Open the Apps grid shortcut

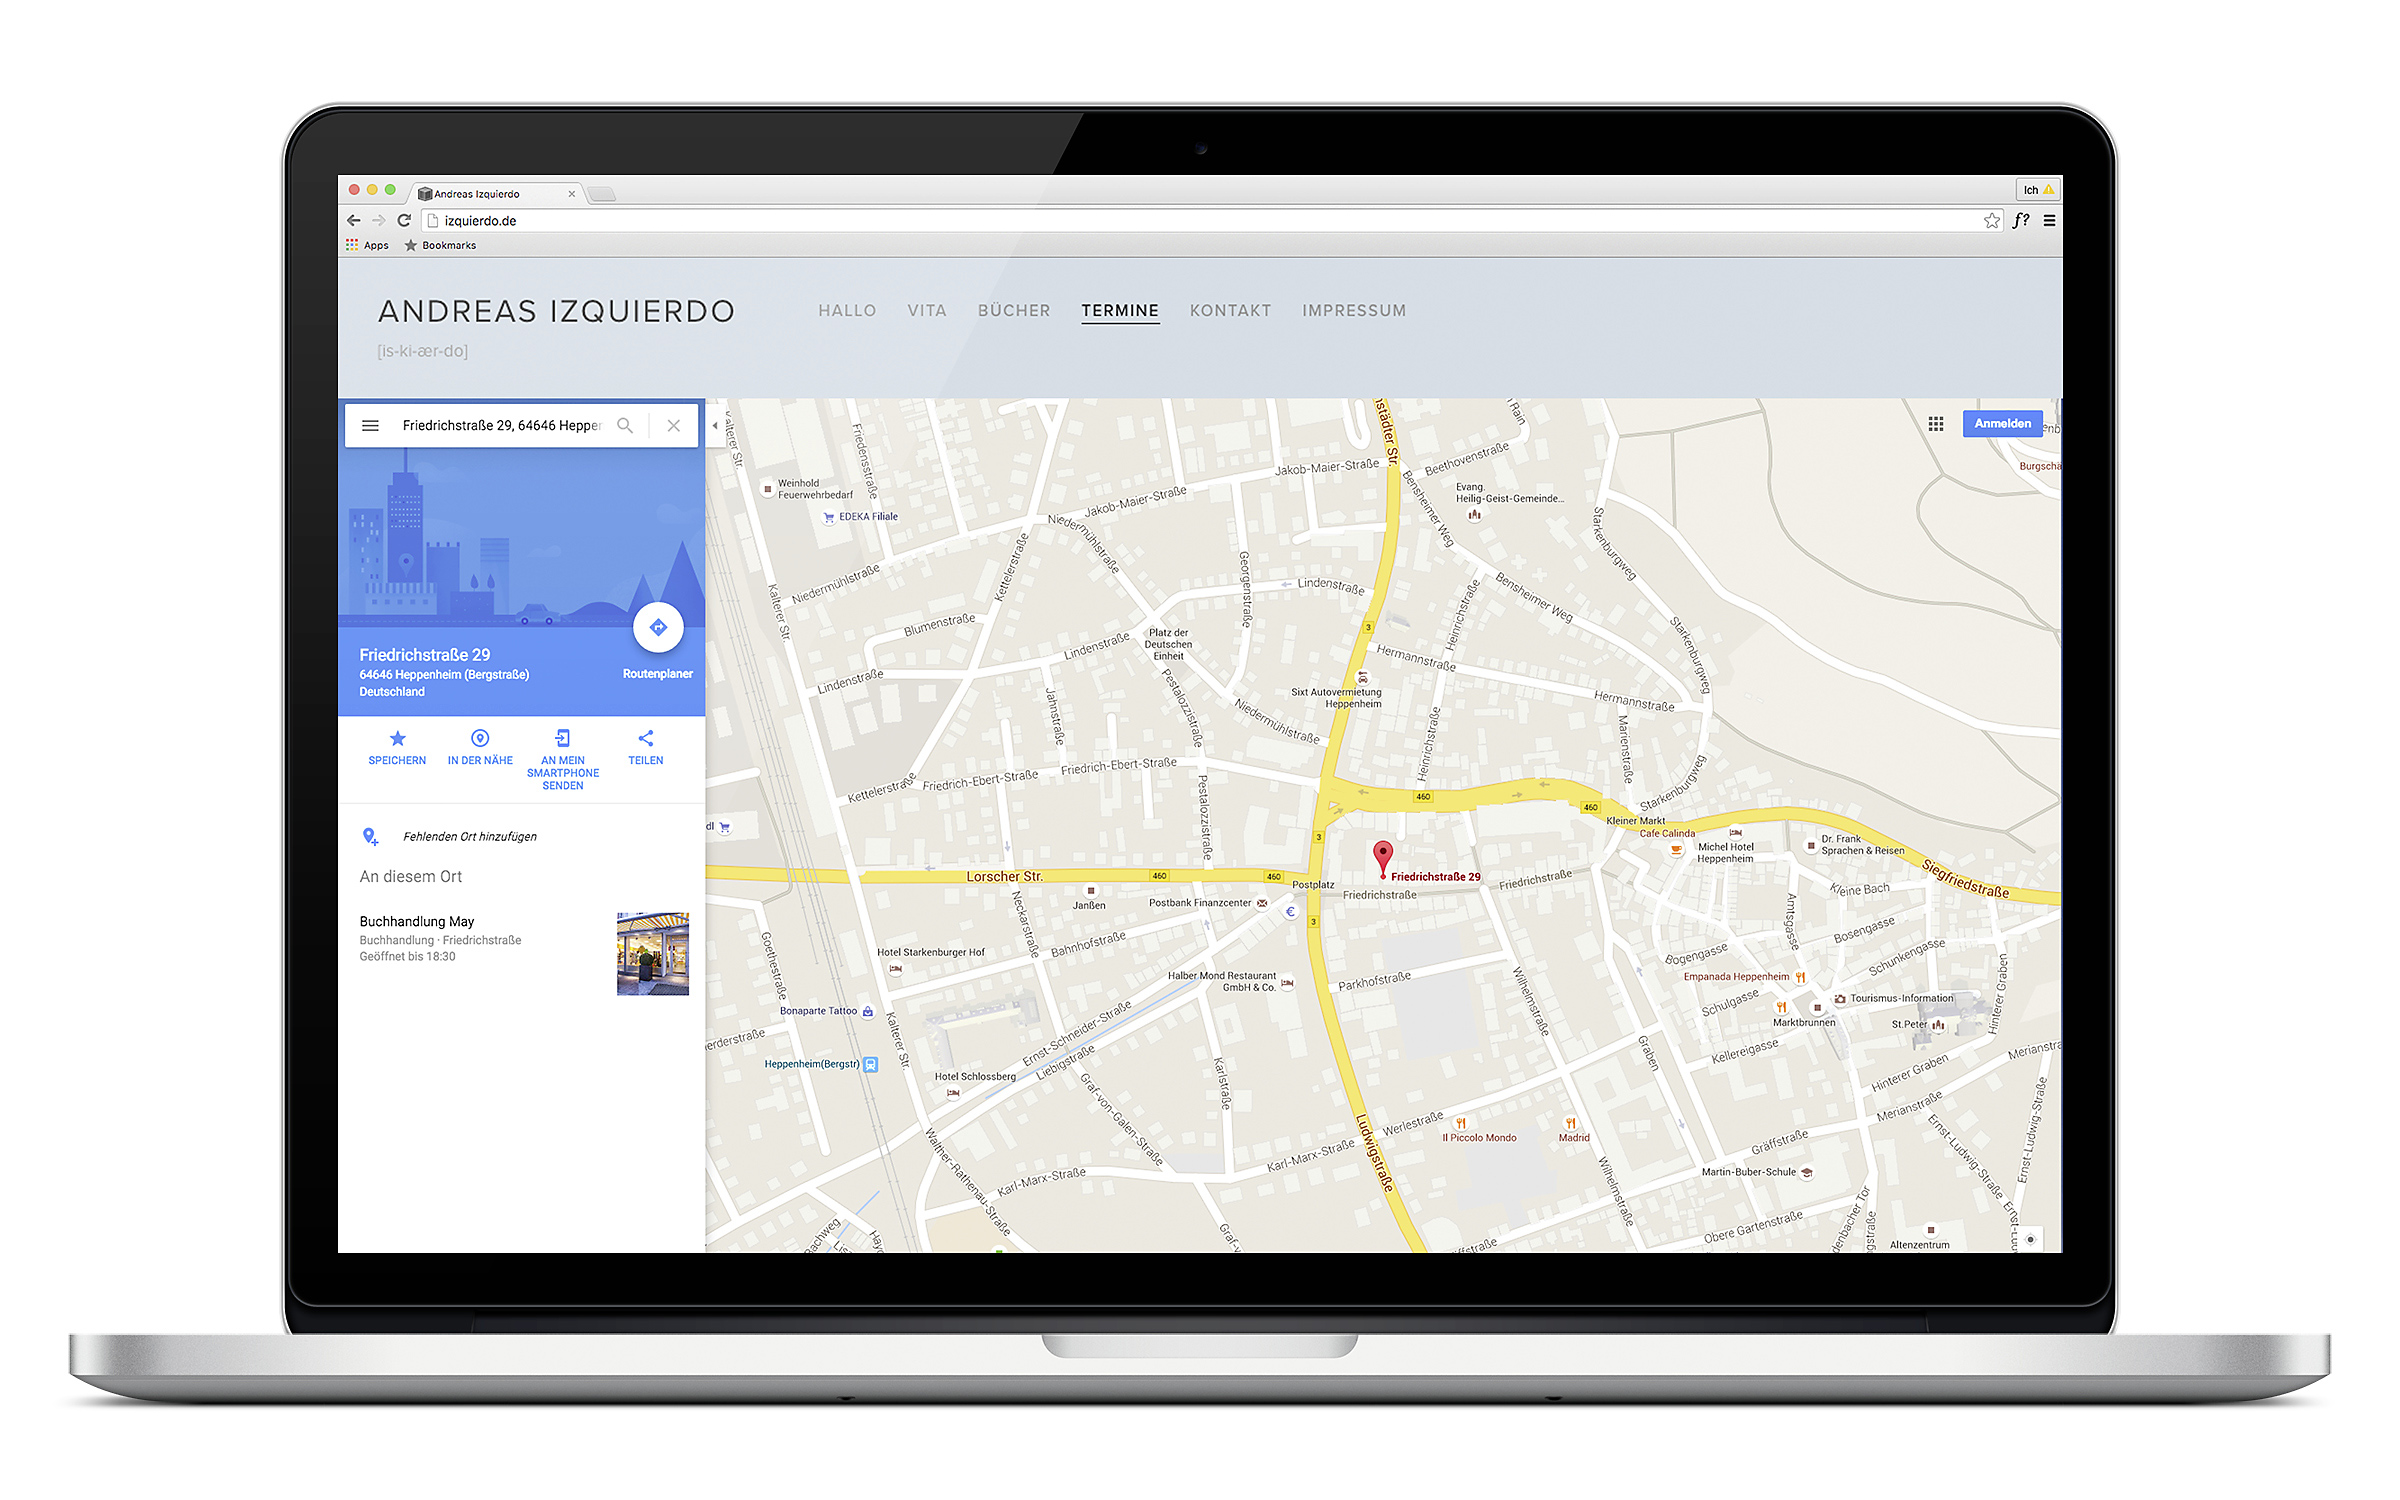367,245
